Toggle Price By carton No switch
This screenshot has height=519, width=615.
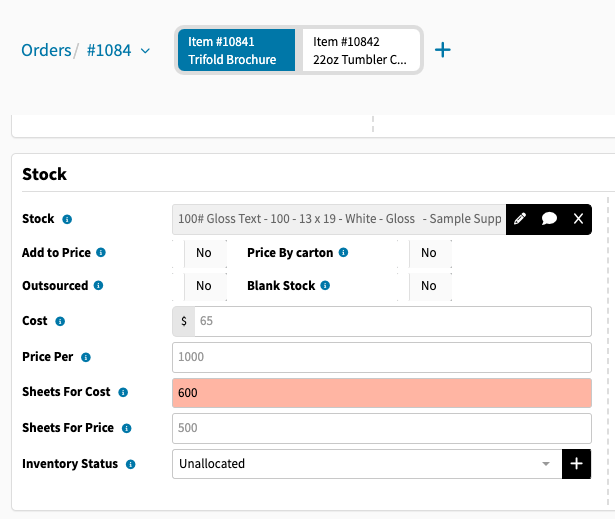coord(425,253)
